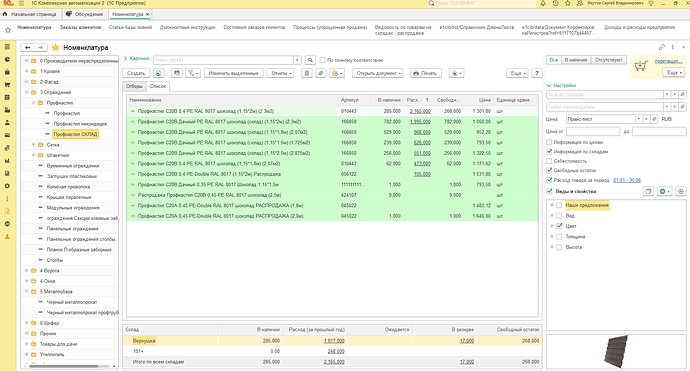The width and height of the screenshot is (690, 371).
Task: Click the shopping cart icon in yellow panel
Action: pos(641,66)
